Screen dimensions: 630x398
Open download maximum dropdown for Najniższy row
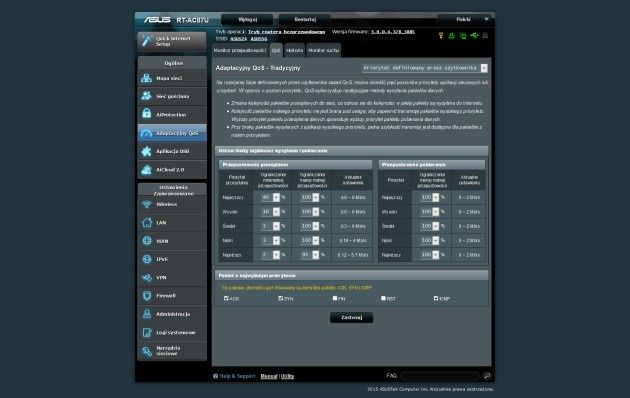click(x=430, y=255)
